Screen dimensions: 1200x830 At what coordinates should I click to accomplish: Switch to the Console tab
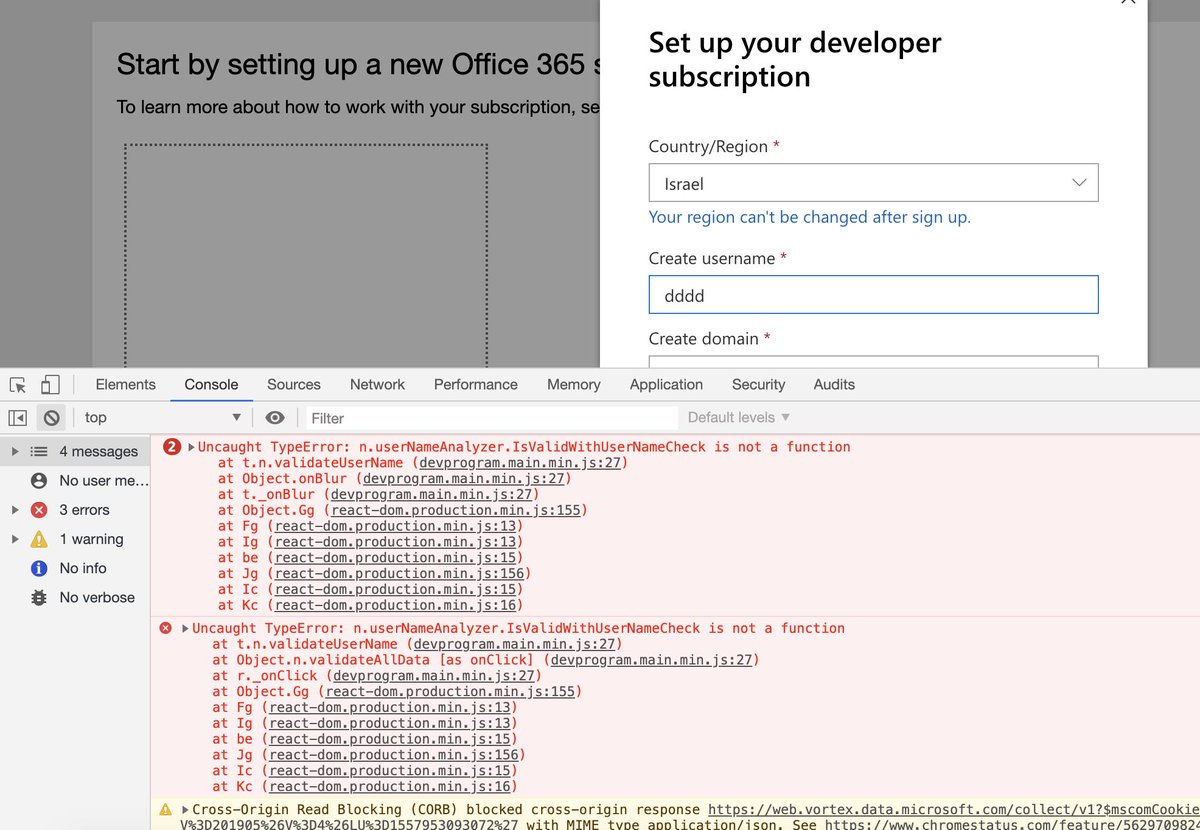pos(211,384)
